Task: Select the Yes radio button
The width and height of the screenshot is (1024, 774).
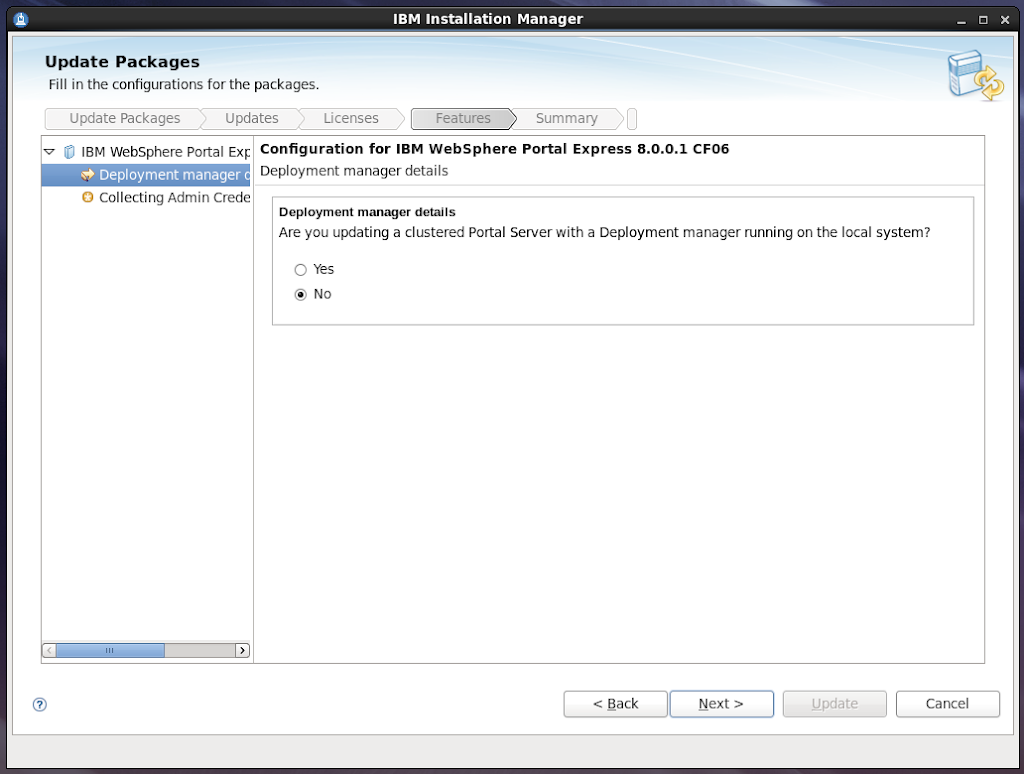Action: [x=300, y=270]
